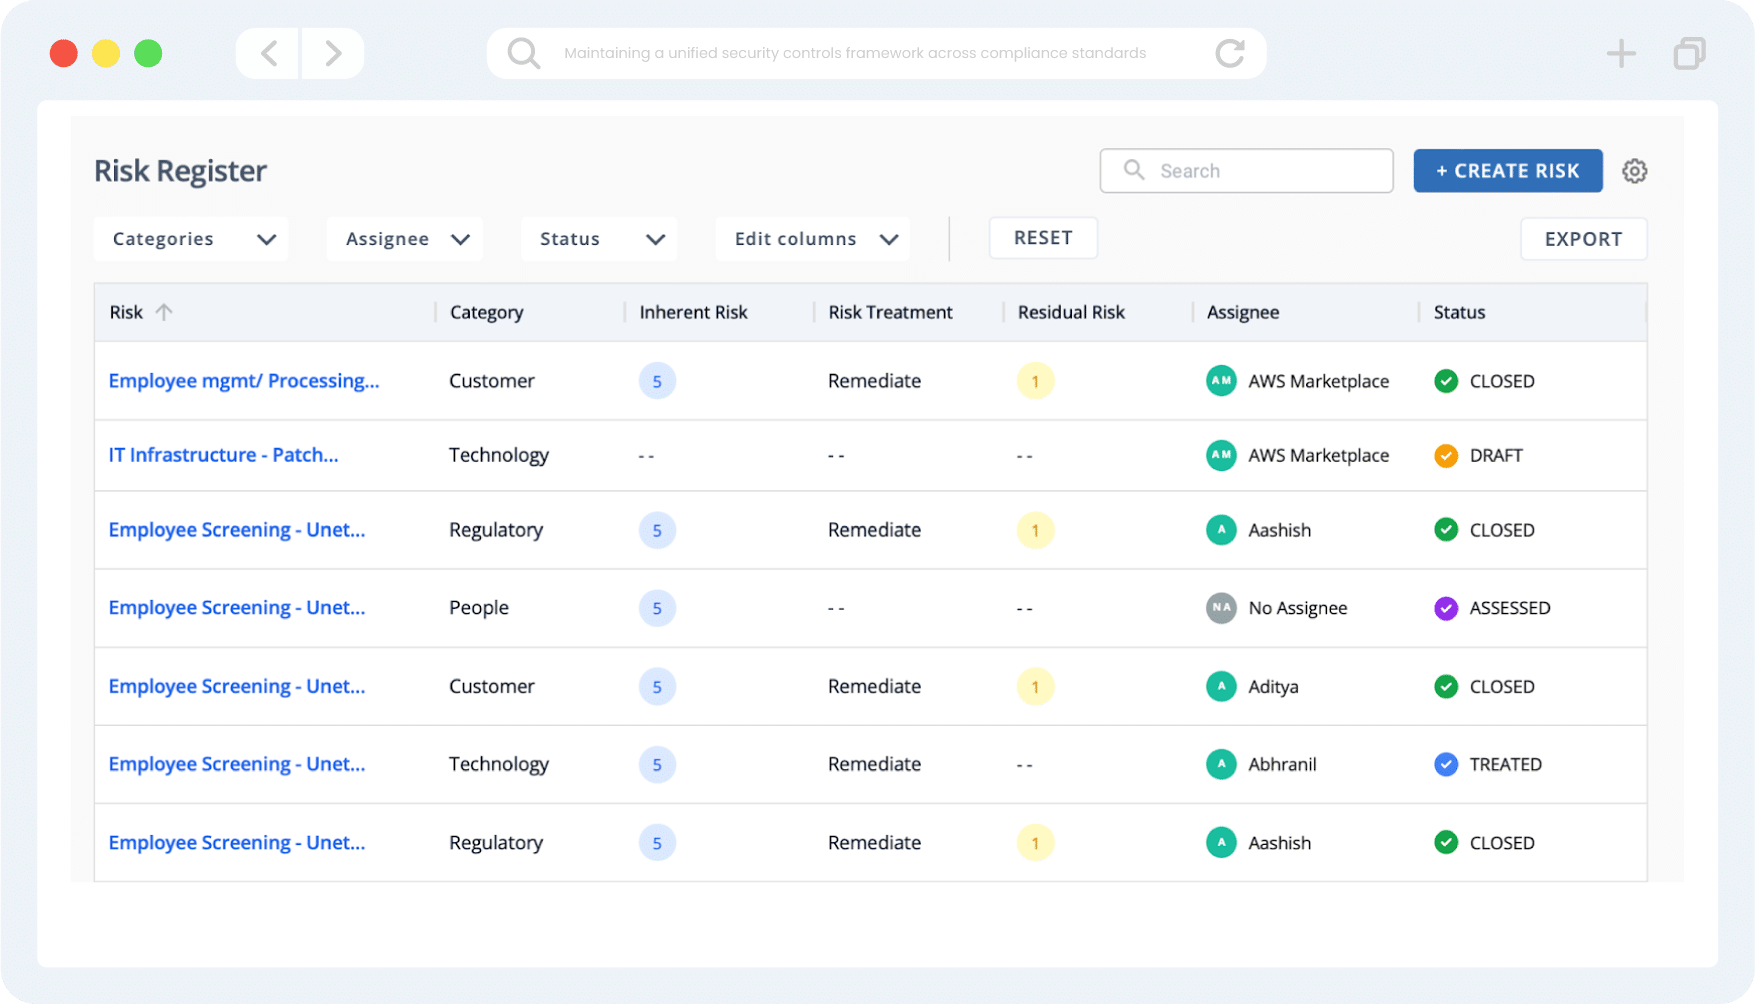Click the AM avatar in the Employee mgmt row
Image resolution: width=1755 pixels, height=1004 pixels.
coord(1221,381)
